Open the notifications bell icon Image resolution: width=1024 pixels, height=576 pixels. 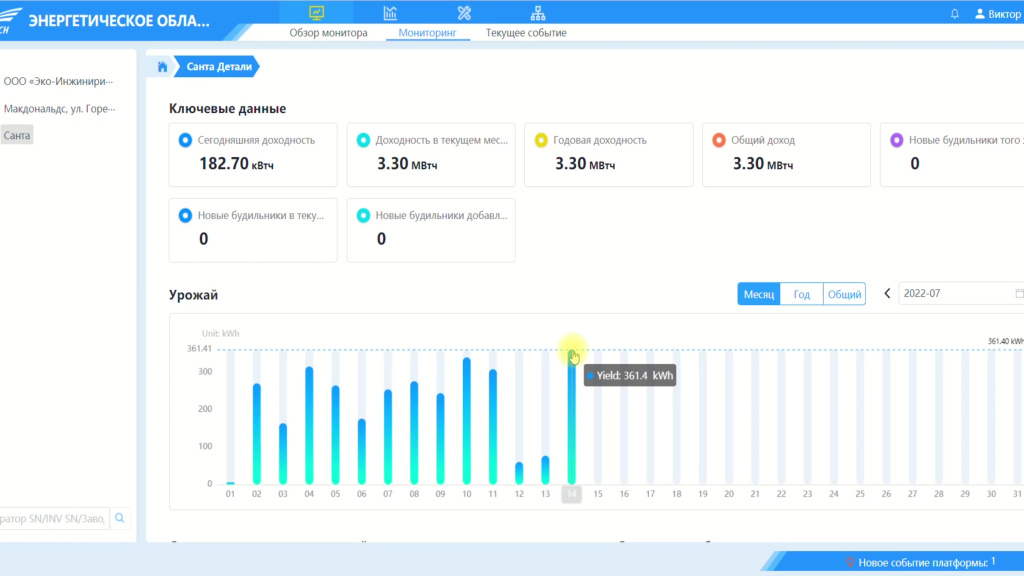(954, 14)
